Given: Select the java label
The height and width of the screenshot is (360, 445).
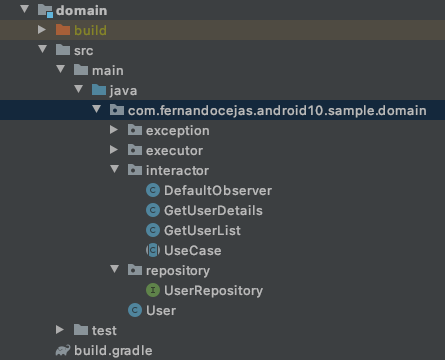Looking at the screenshot, I should (123, 91).
